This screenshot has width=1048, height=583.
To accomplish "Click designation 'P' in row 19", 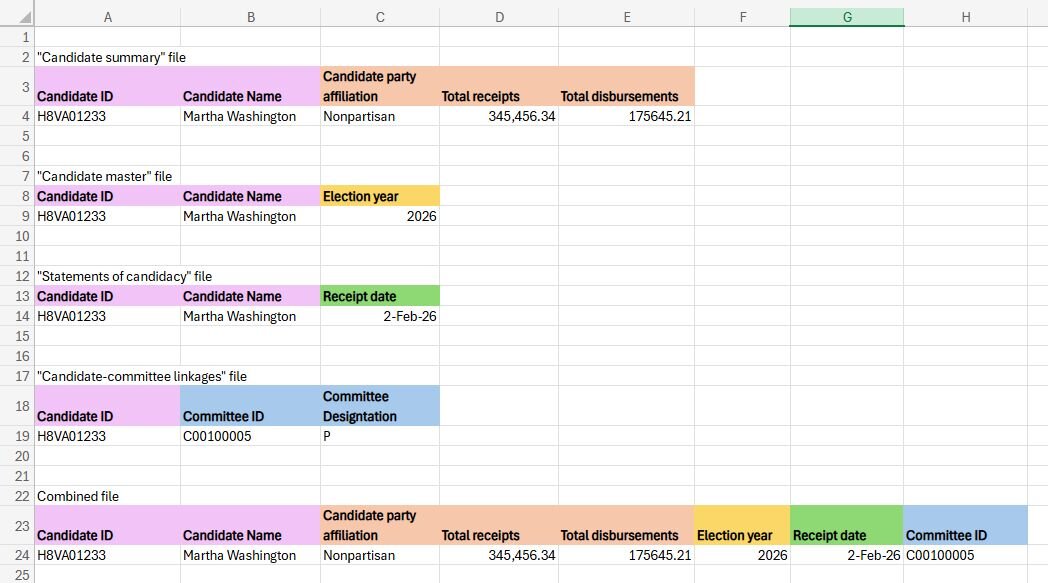I will coord(380,436).
